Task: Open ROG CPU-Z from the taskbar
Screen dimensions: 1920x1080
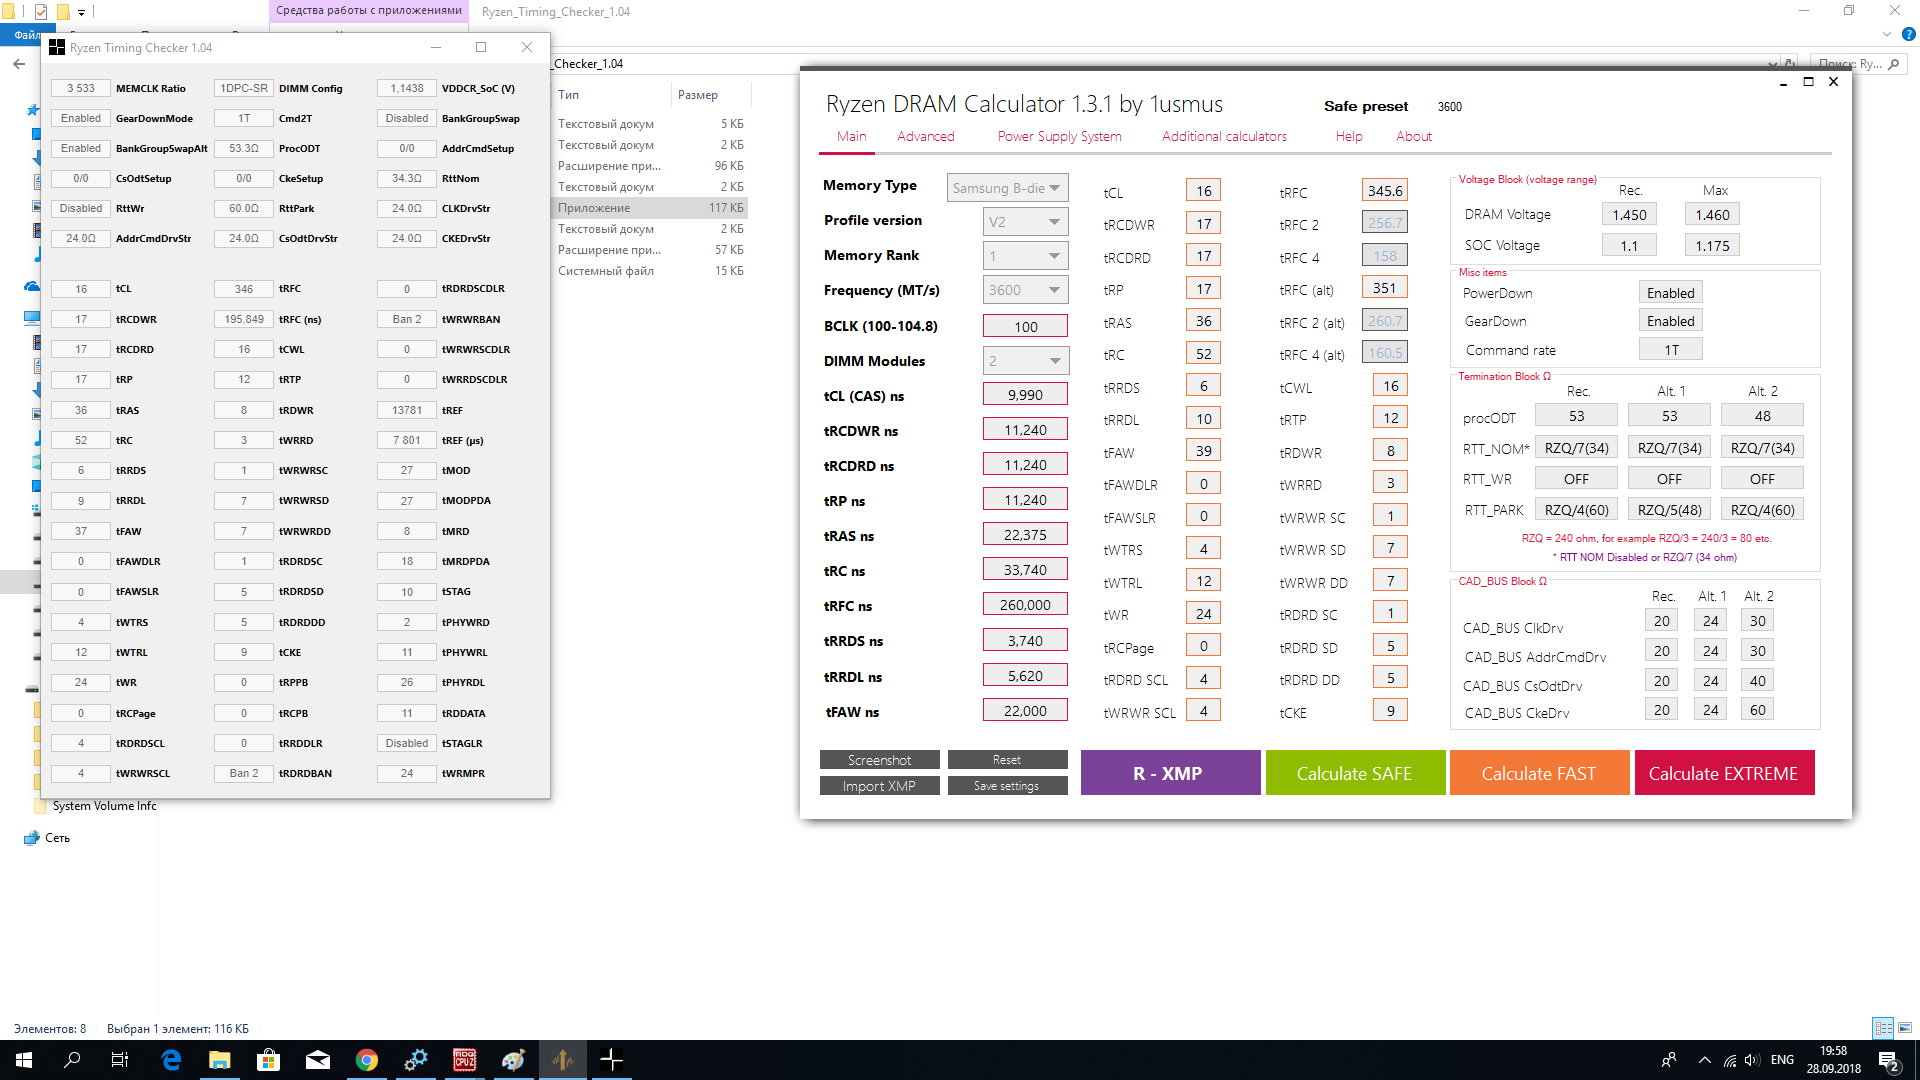Action: [465, 1060]
